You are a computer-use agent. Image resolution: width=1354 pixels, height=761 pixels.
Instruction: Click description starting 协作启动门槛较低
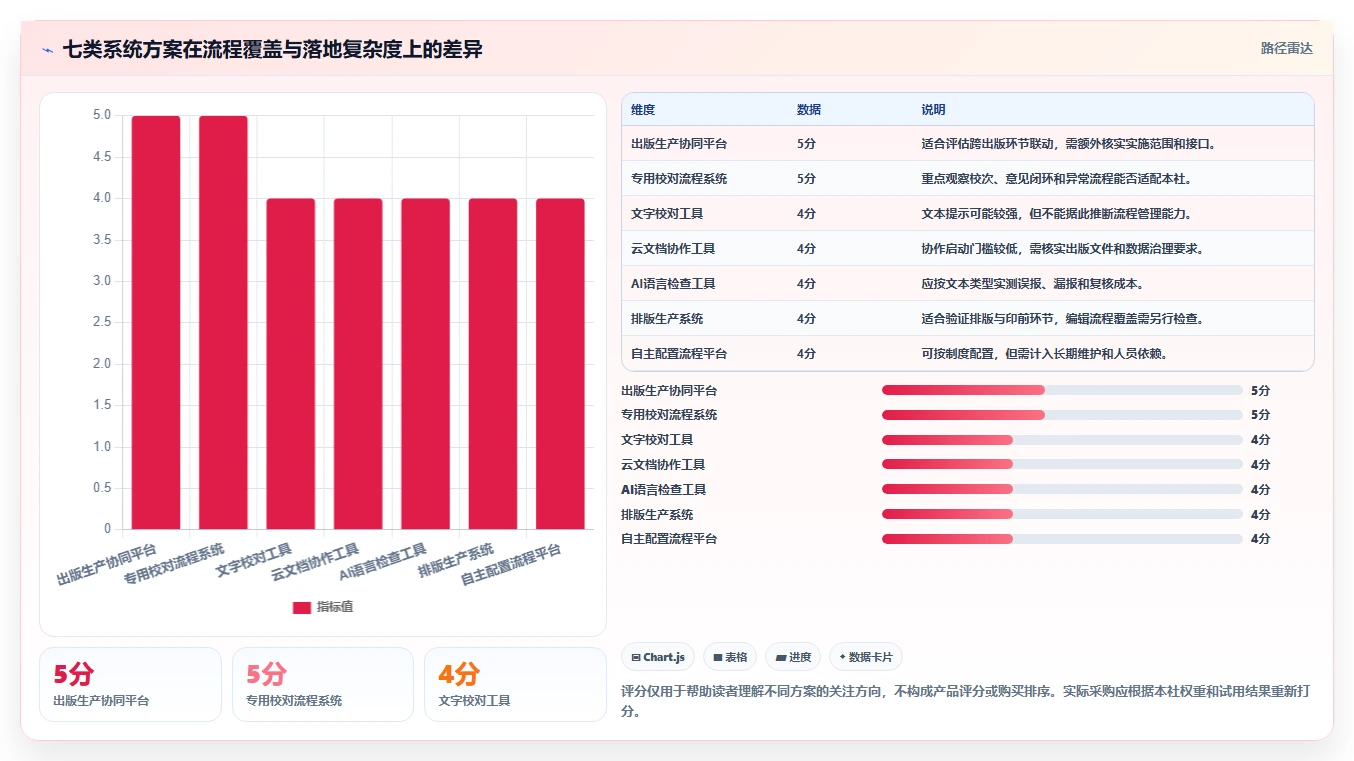pyautogui.click(x=1062, y=249)
